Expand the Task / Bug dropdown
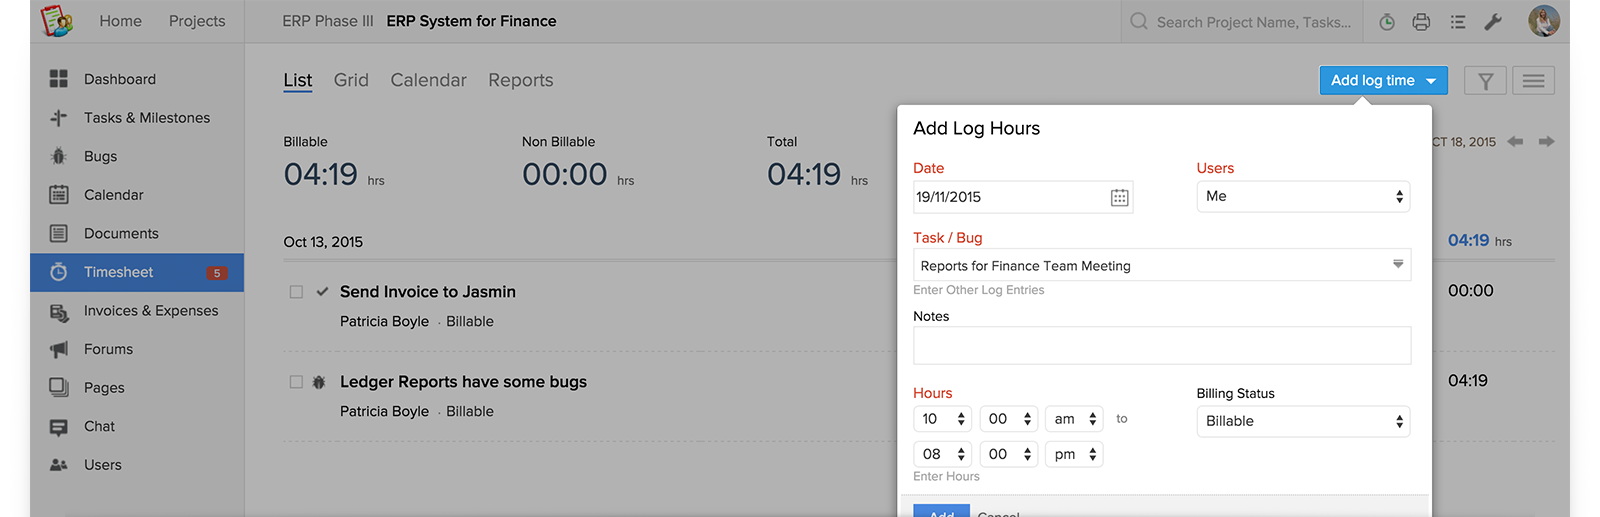 click(1398, 265)
